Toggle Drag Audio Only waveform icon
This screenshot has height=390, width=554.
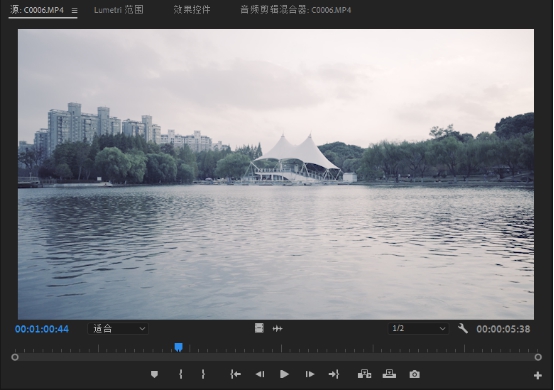[x=277, y=329]
